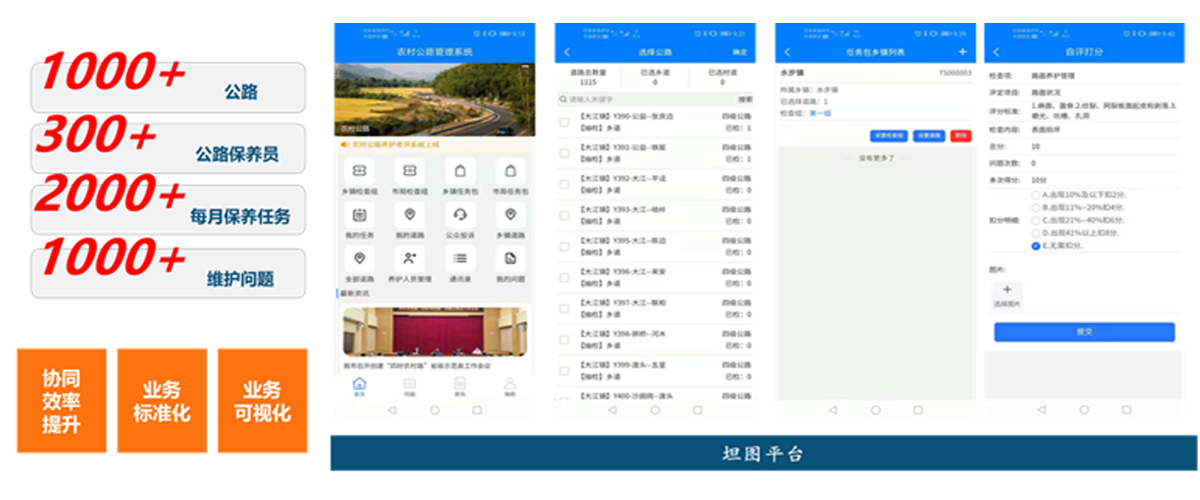This screenshot has height=500, width=1200.
Task: Click the red delete button for 永步镇
Action: pos(960,135)
